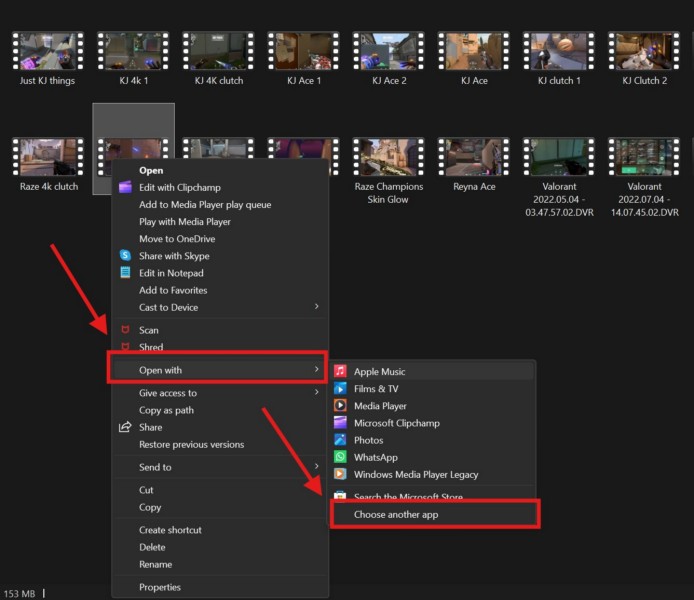The image size is (694, 600).
Task: Click the Windows Media Player Legacy icon
Action: 340,474
